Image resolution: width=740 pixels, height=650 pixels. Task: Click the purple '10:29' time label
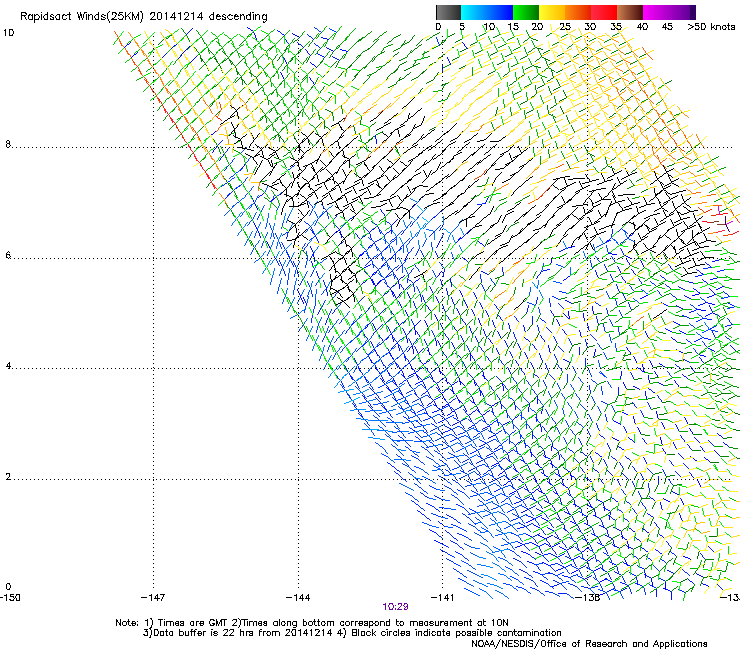(x=395, y=607)
